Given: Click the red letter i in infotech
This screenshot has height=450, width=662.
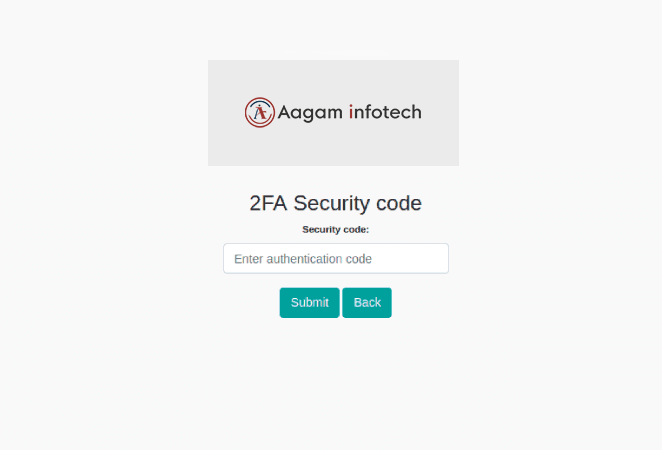Looking at the screenshot, I should tap(351, 112).
